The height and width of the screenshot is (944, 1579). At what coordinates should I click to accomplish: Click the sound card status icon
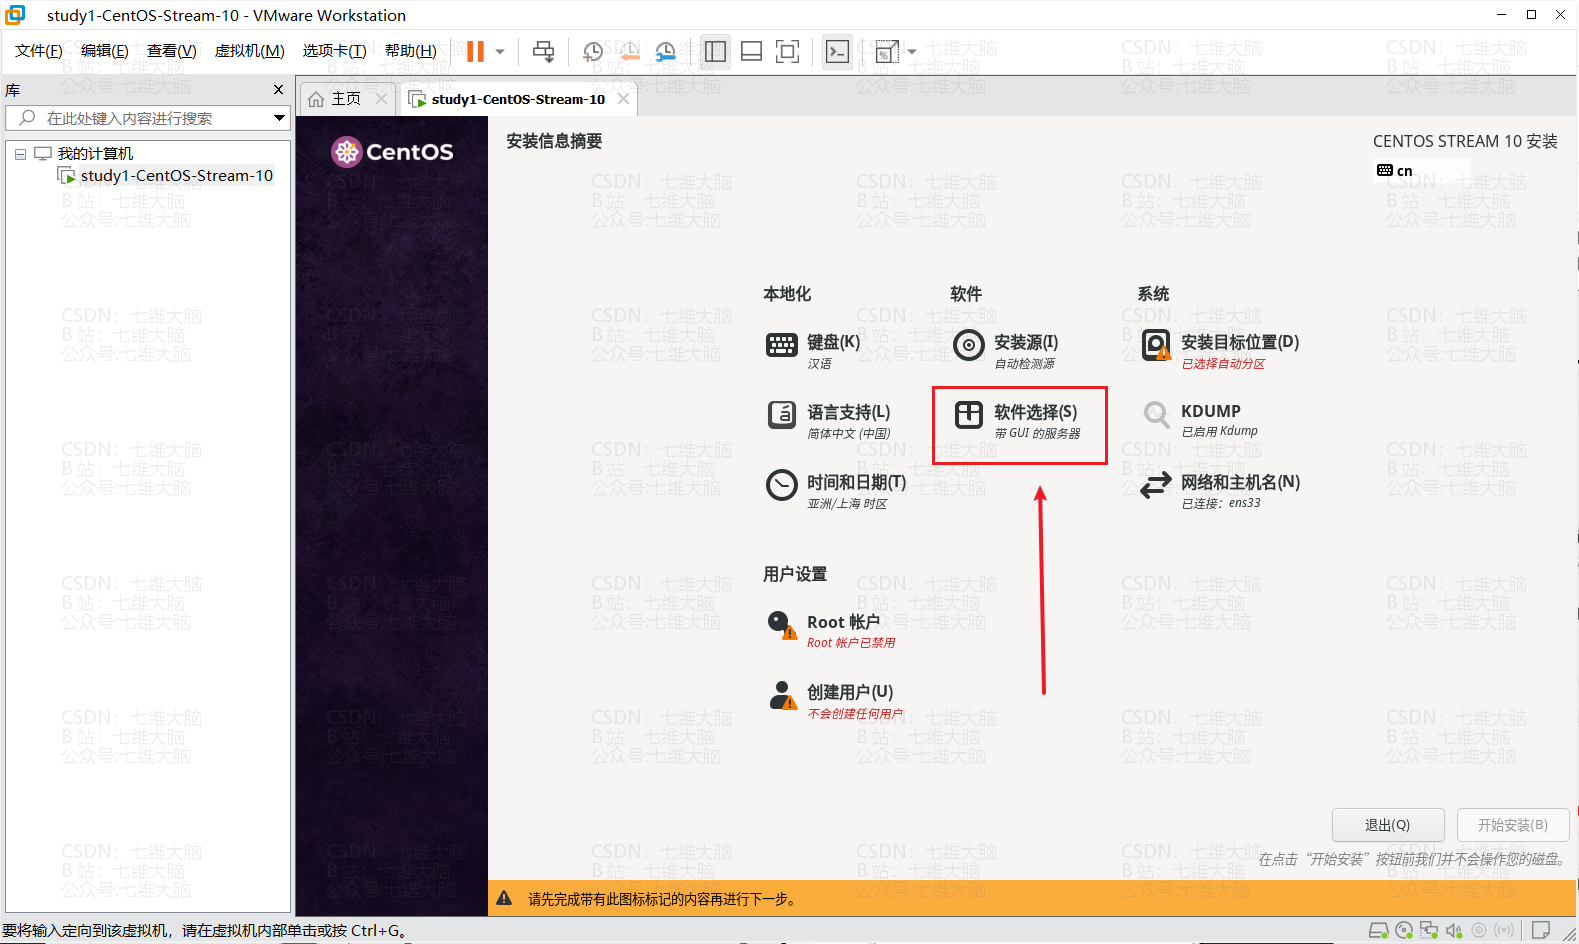(1454, 931)
